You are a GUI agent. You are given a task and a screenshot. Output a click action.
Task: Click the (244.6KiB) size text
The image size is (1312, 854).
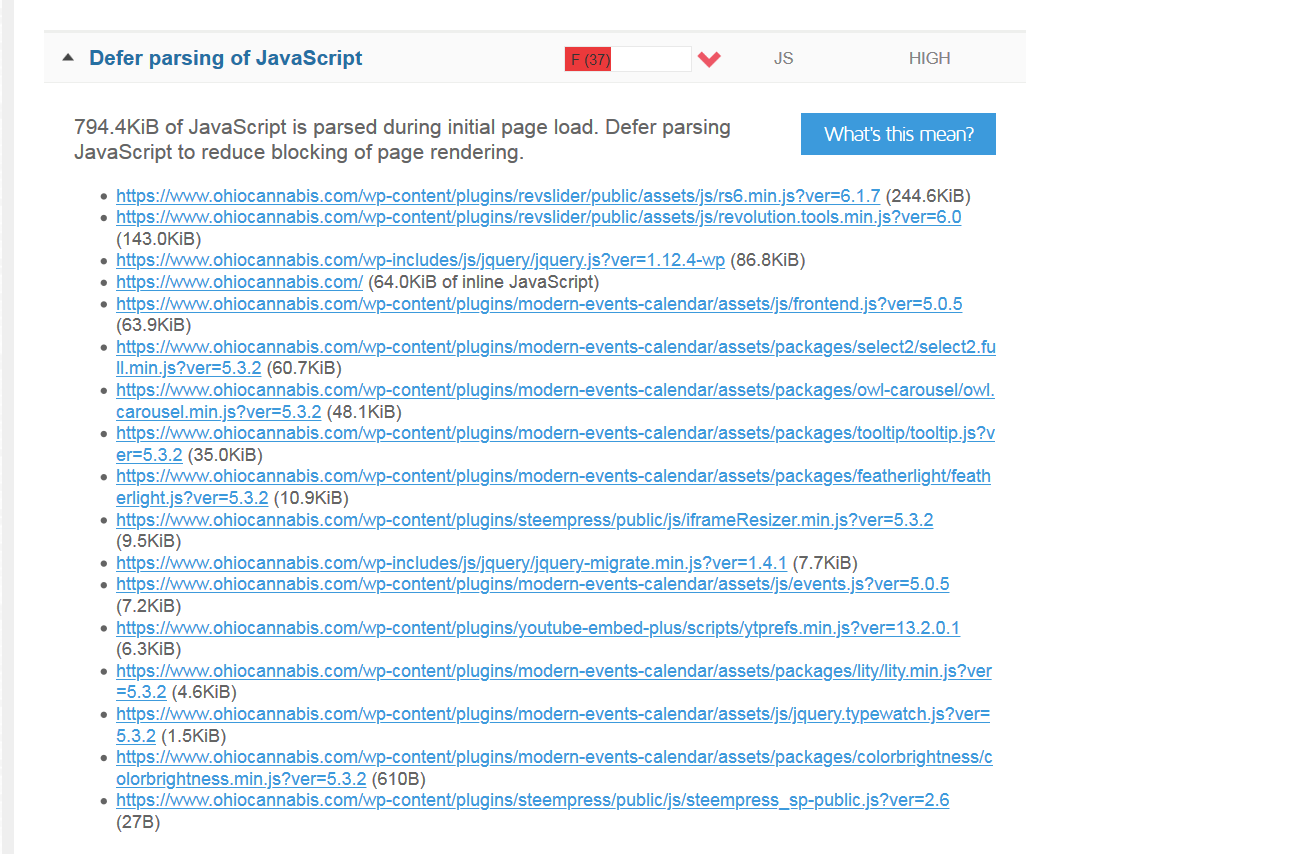click(927, 196)
